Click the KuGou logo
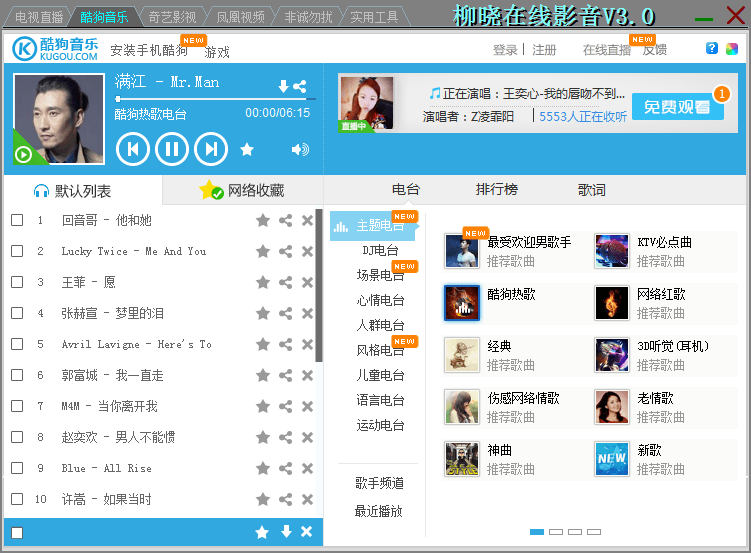The height and width of the screenshot is (553, 751). click(x=55, y=49)
